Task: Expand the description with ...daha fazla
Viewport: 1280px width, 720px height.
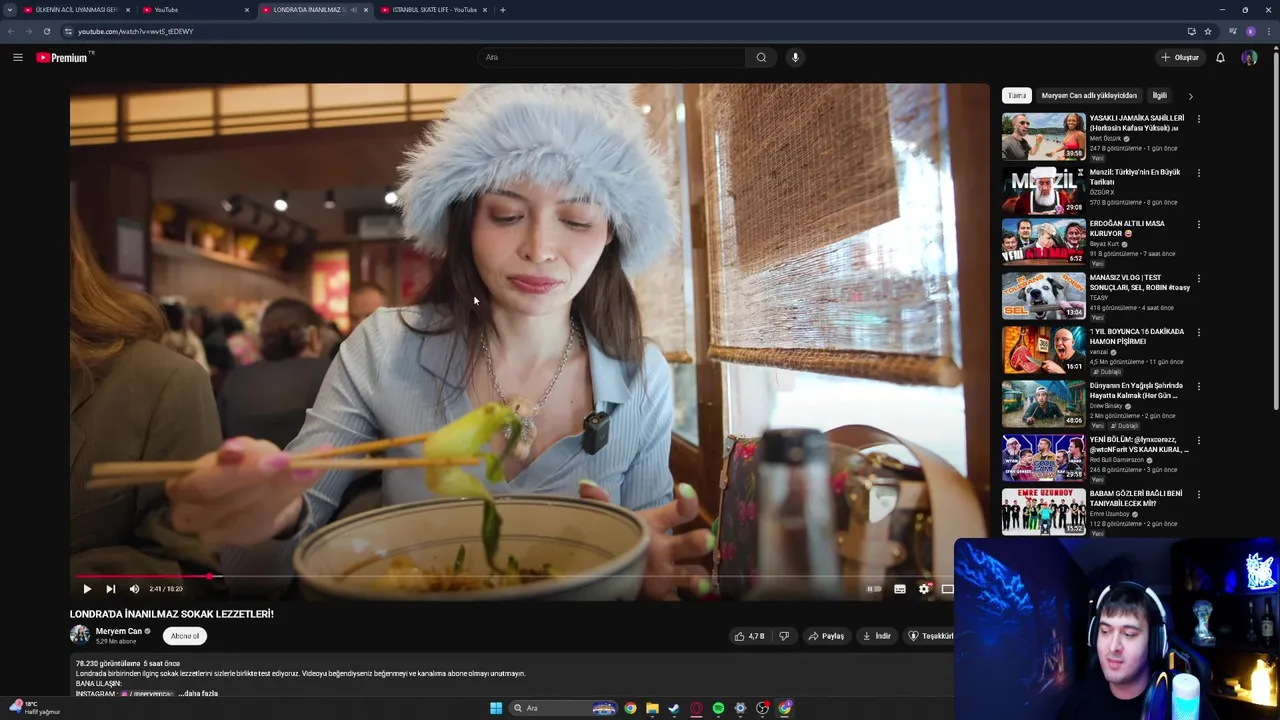Action: click(198, 693)
